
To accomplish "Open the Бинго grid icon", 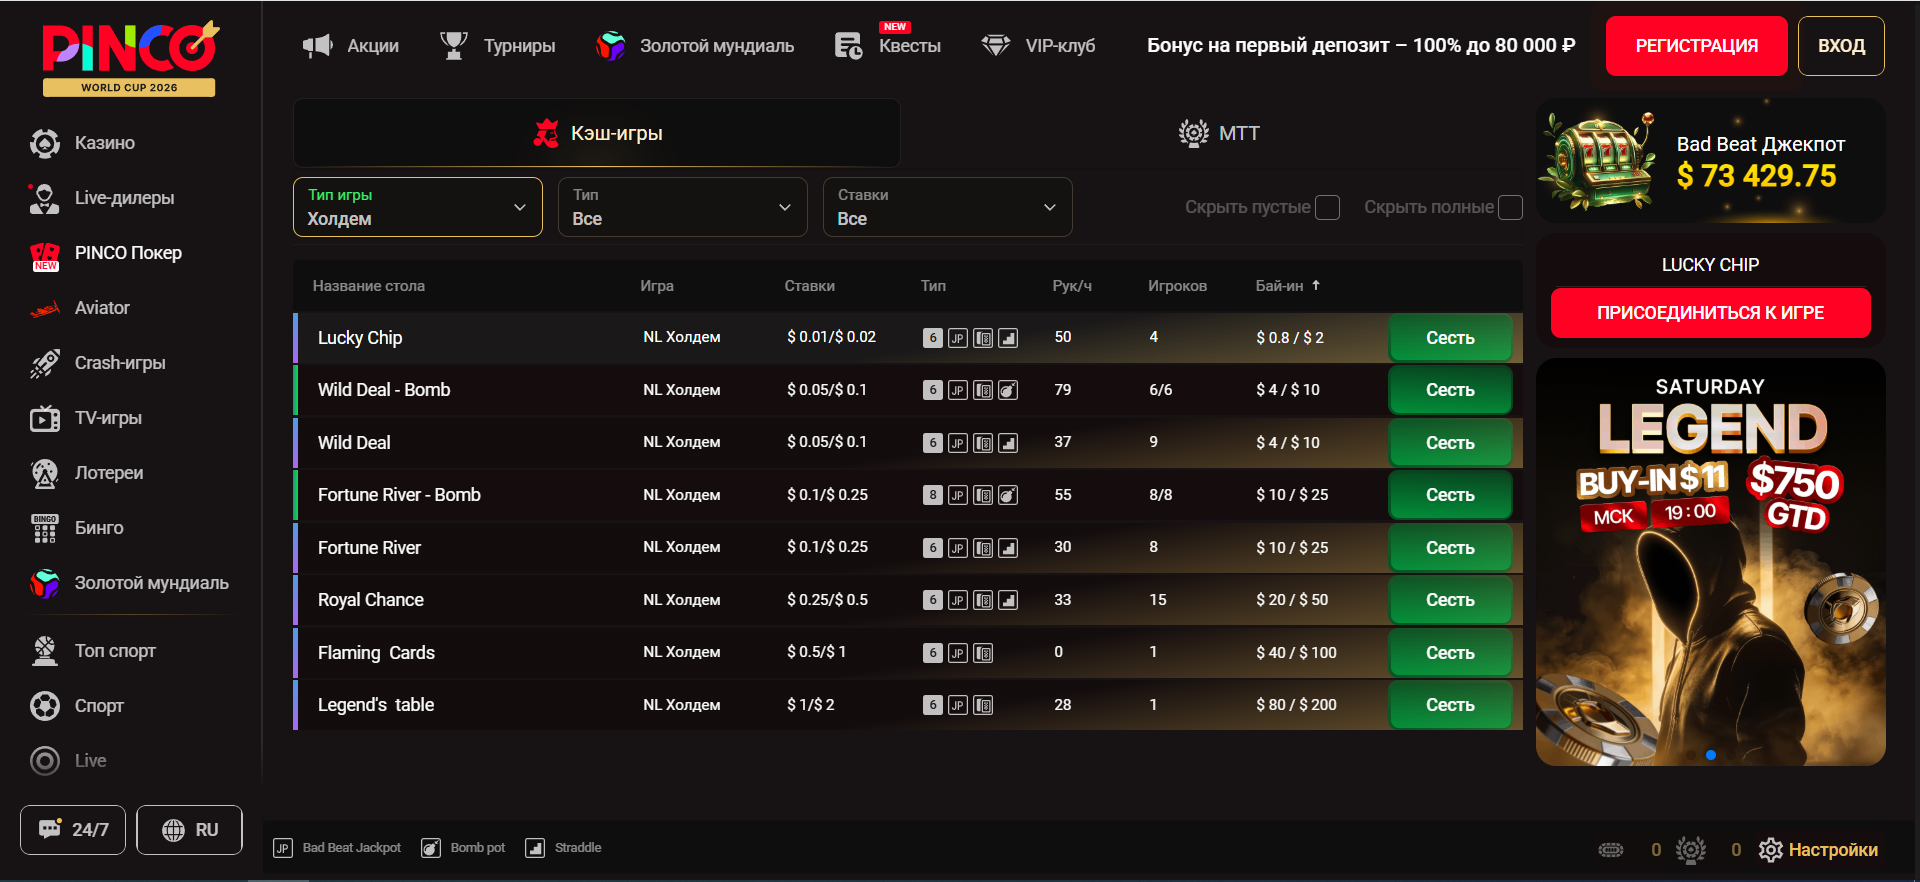I will coord(44,528).
